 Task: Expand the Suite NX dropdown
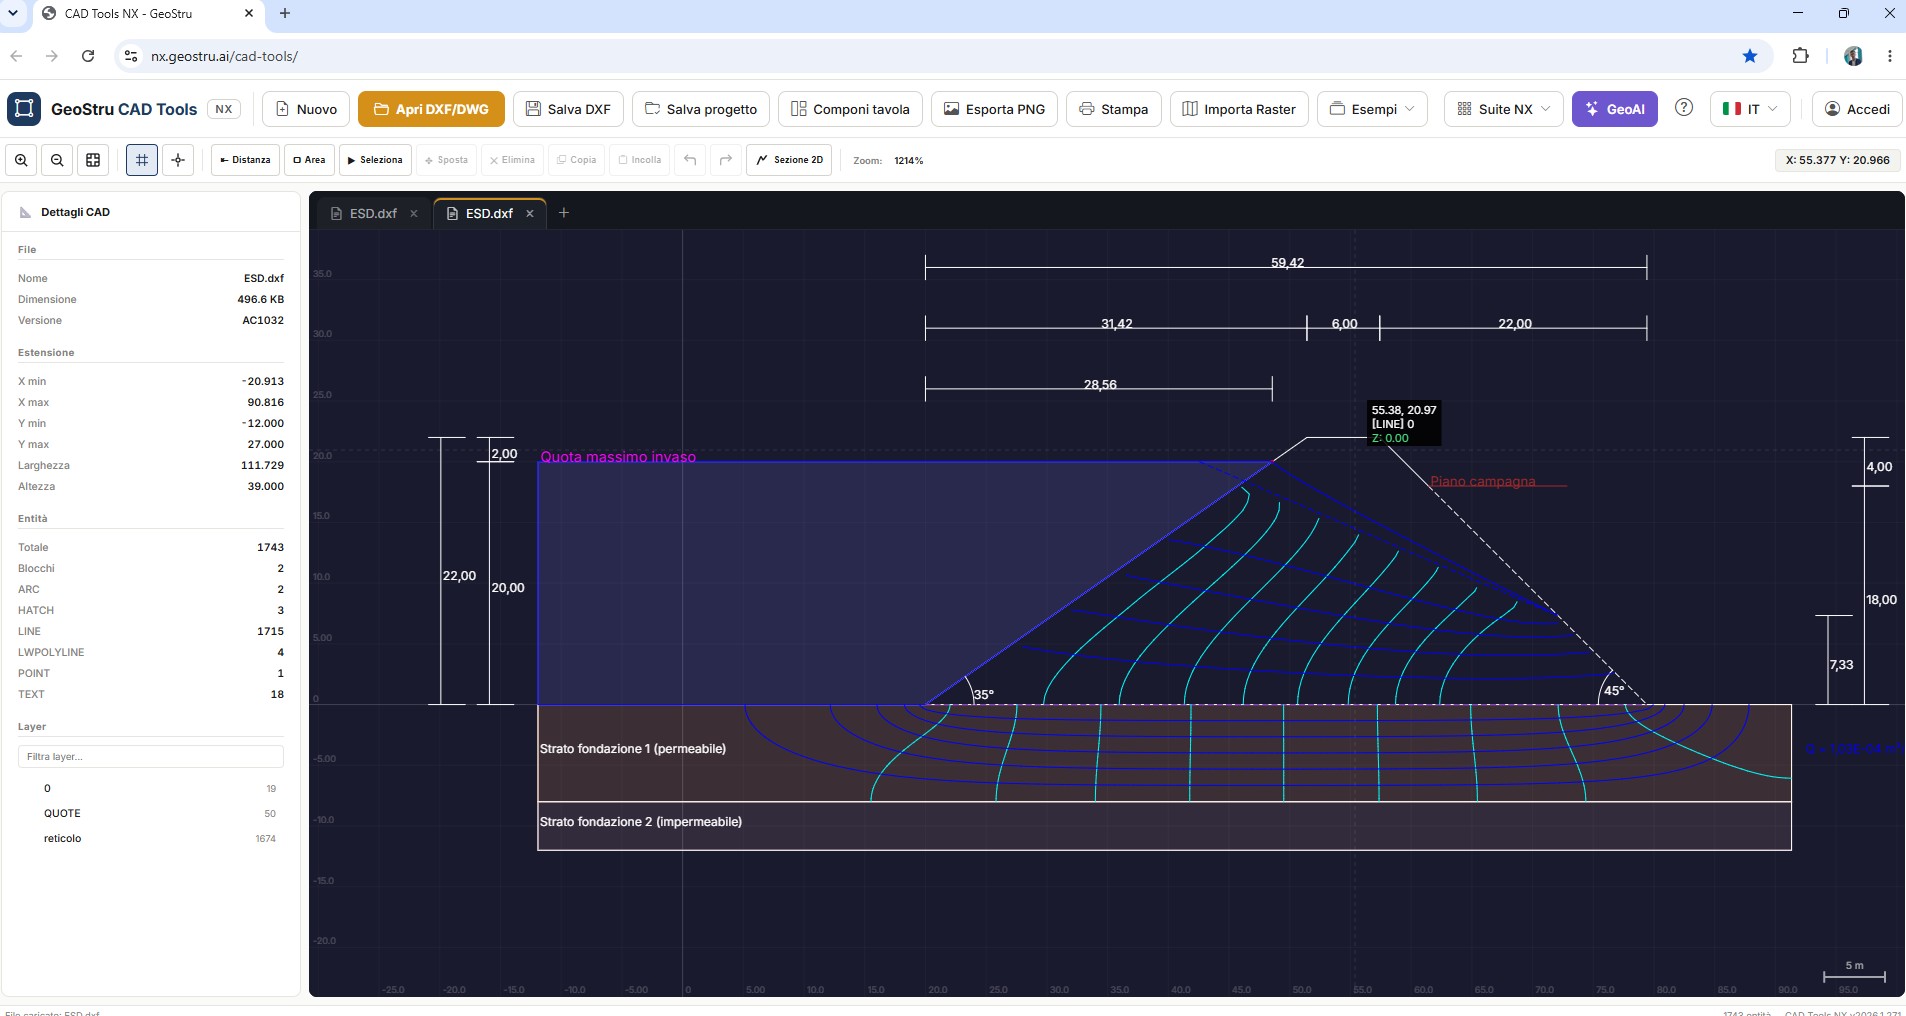tap(1504, 109)
